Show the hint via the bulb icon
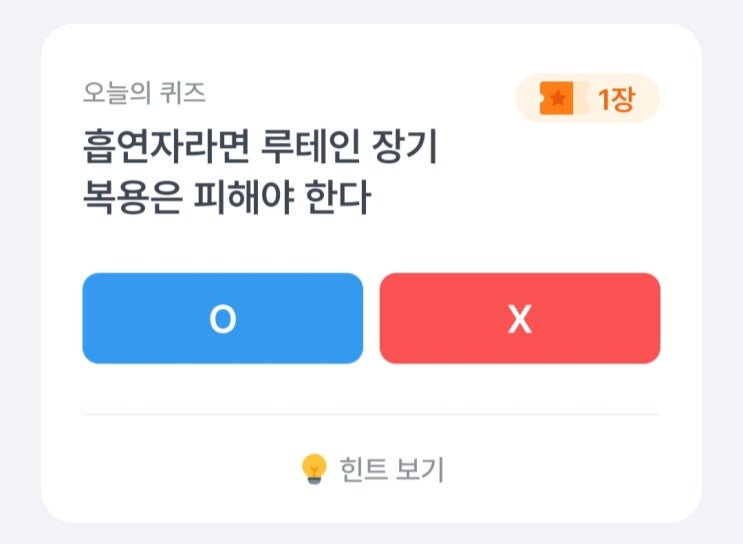This screenshot has width=743, height=544. point(315,468)
